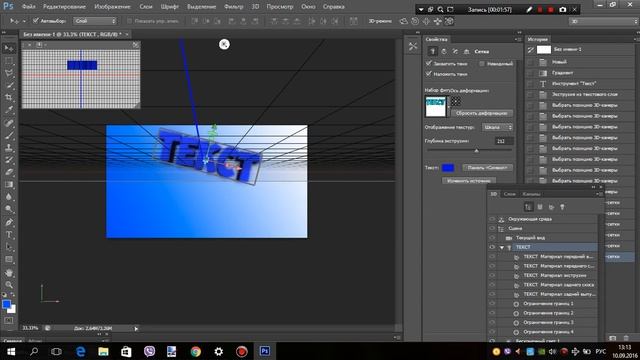Toggle the Invisible checkbox in Properties
This screenshot has width=640, height=360.
pyautogui.click(x=482, y=63)
